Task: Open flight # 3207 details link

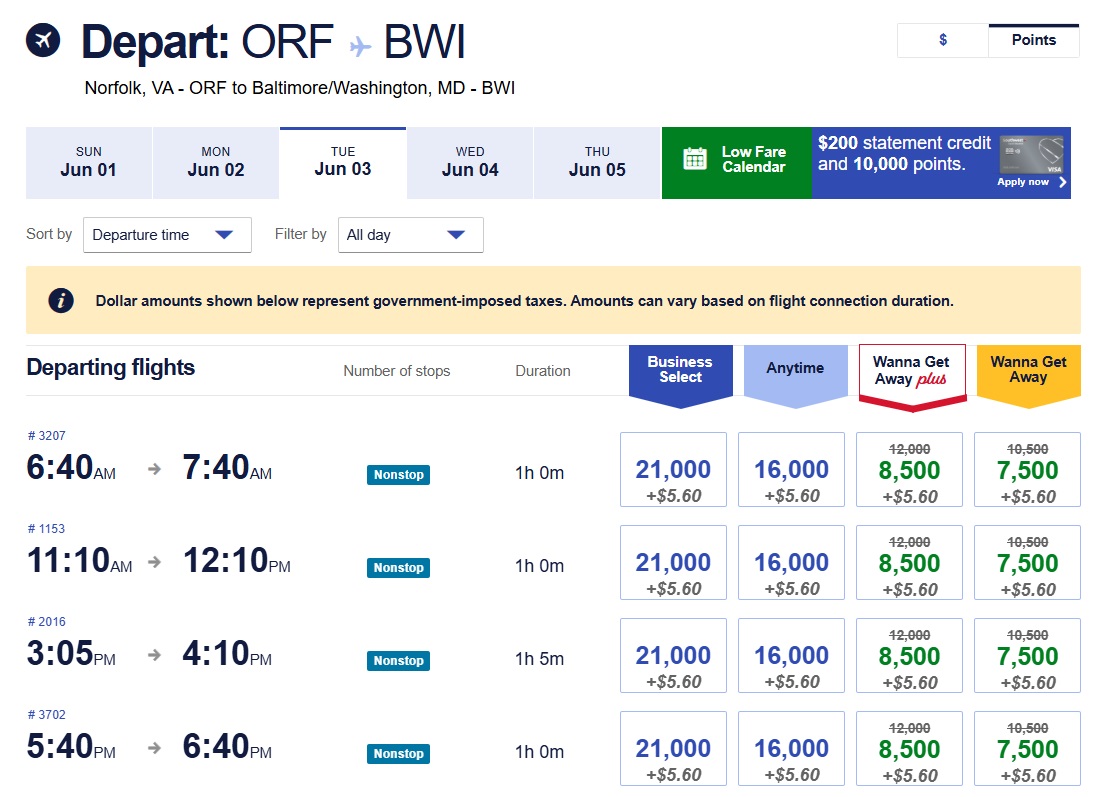Action: (x=47, y=436)
